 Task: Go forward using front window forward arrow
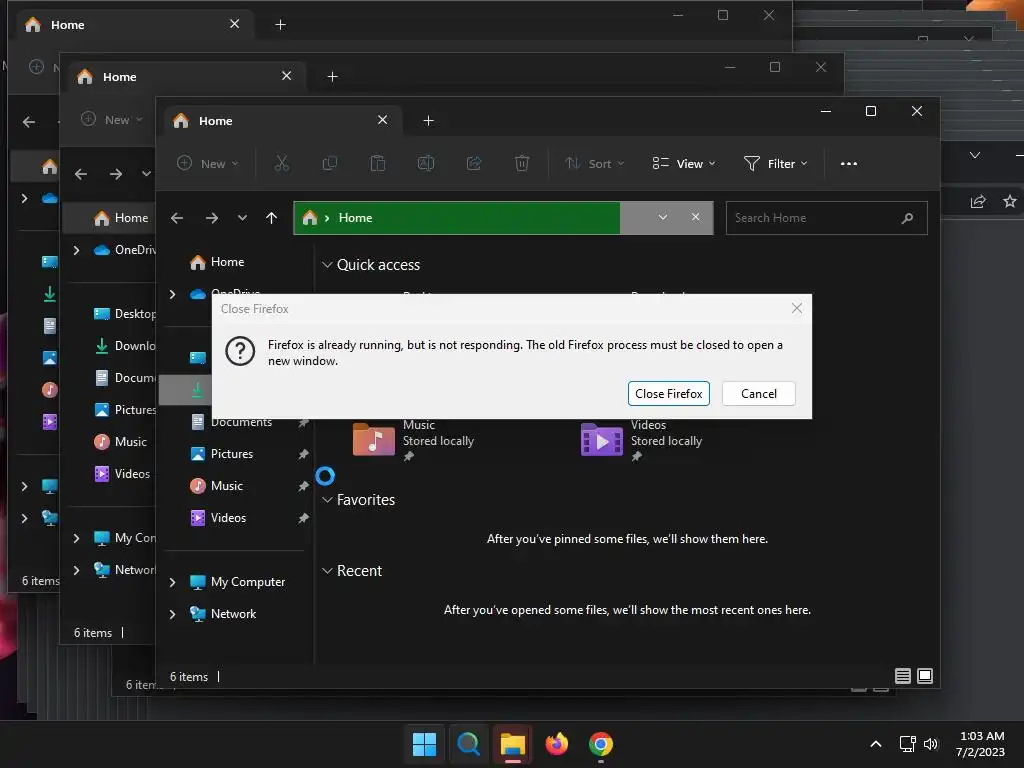tap(212, 218)
